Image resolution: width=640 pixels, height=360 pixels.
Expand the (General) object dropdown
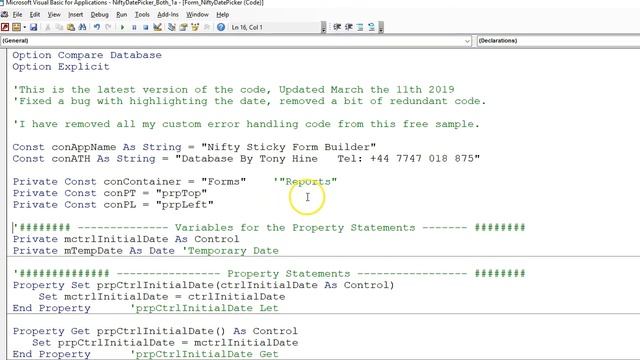pyautogui.click(x=467, y=41)
